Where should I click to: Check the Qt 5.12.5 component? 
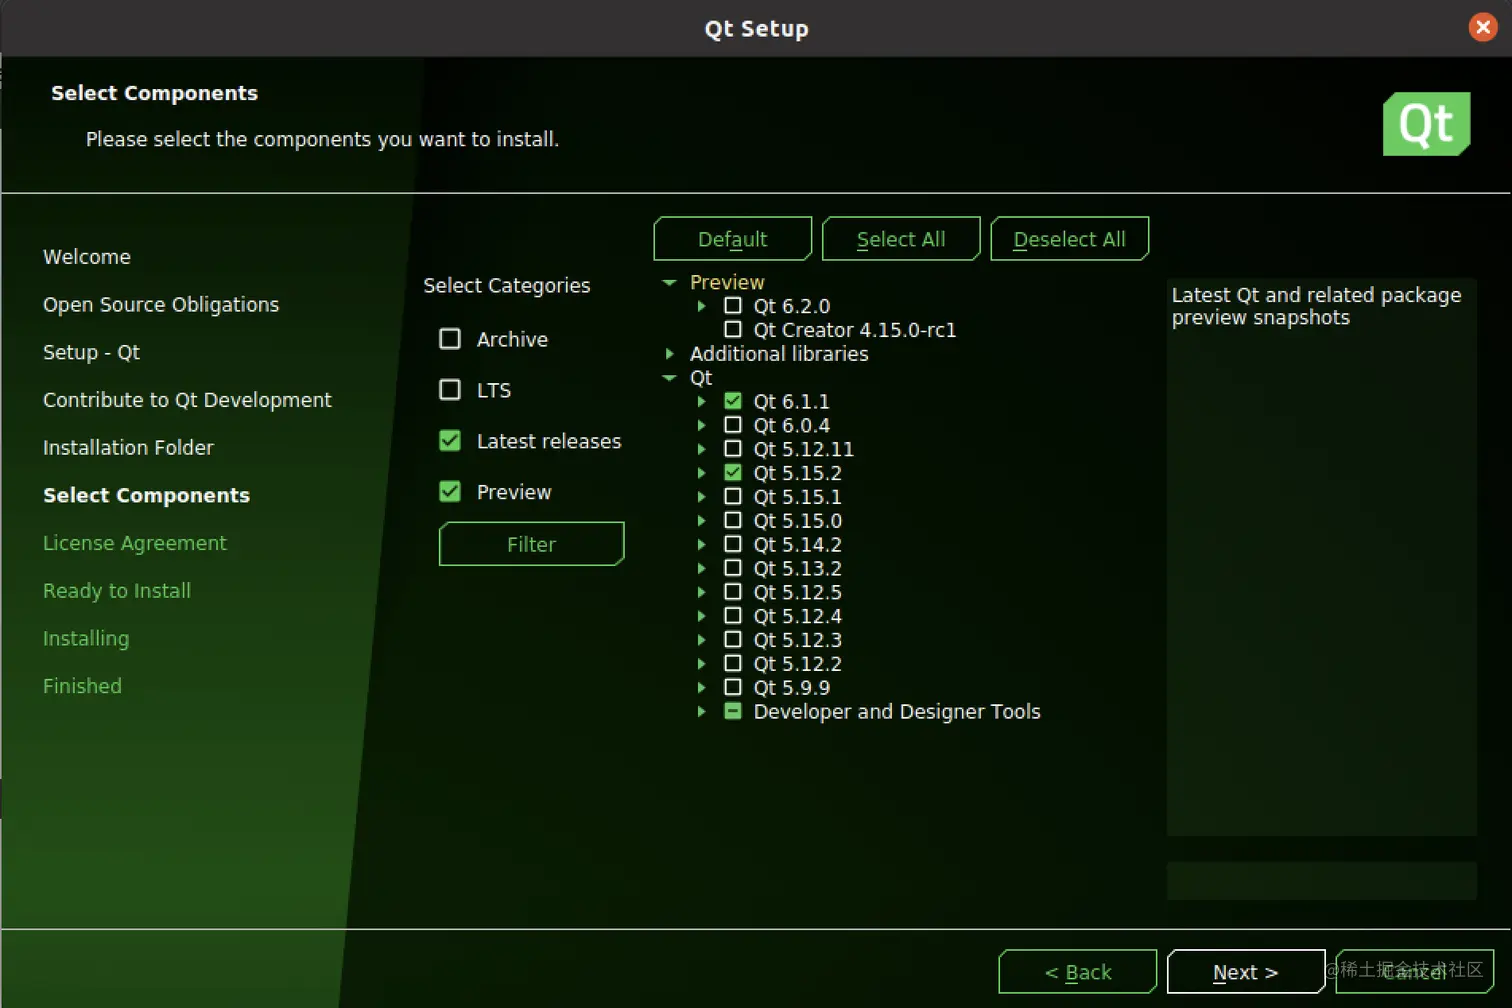pyautogui.click(x=733, y=592)
